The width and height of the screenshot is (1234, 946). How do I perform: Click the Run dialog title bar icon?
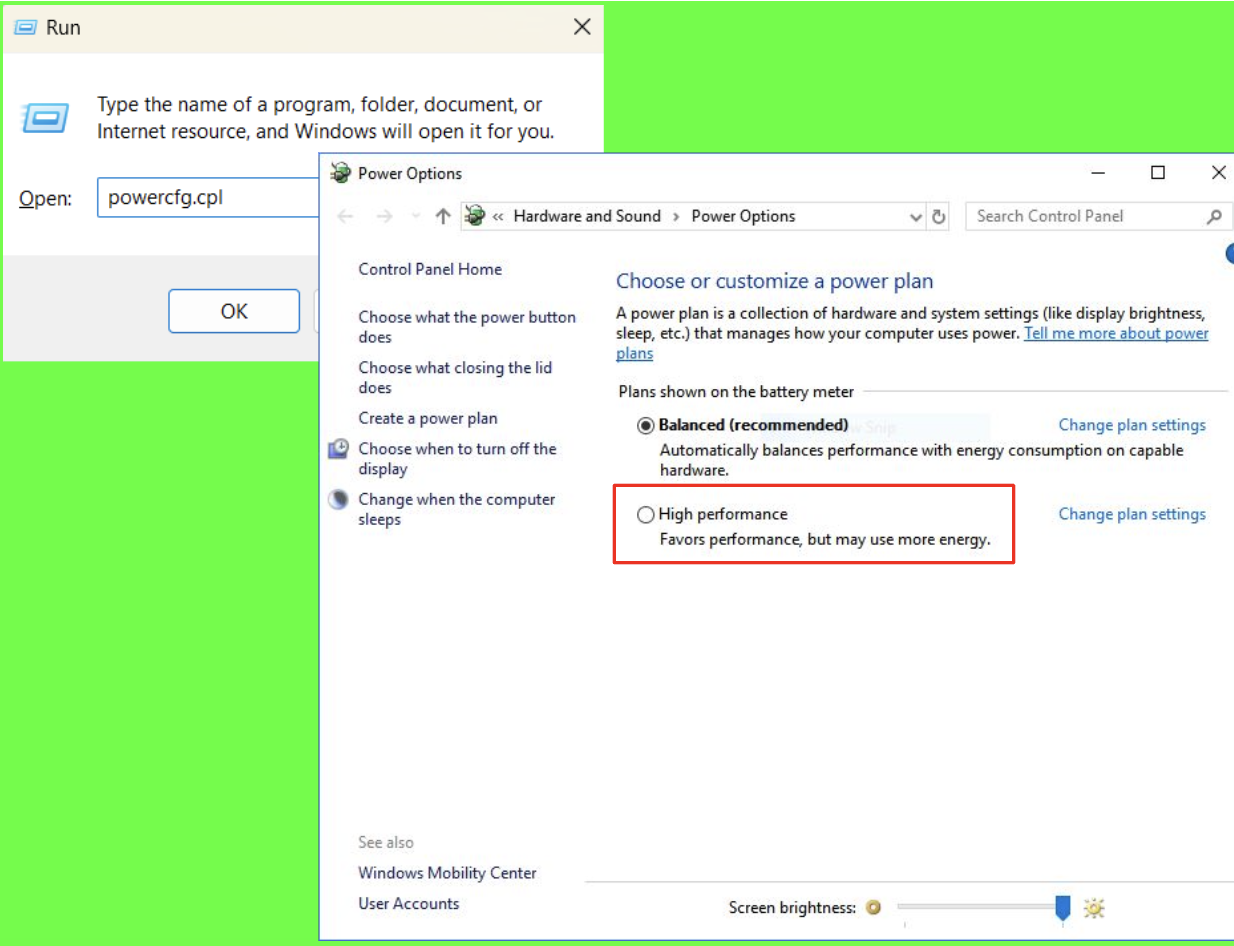[26, 27]
